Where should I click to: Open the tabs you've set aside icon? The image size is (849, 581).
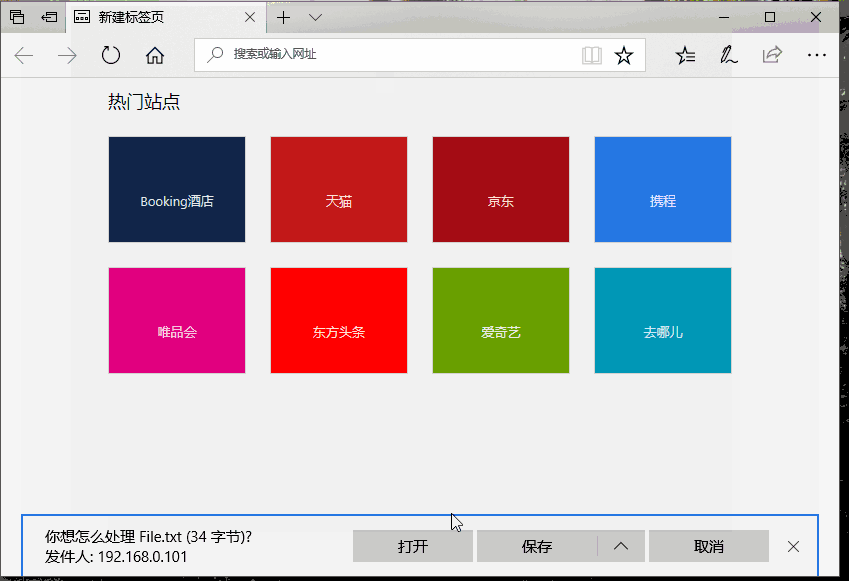(17, 17)
